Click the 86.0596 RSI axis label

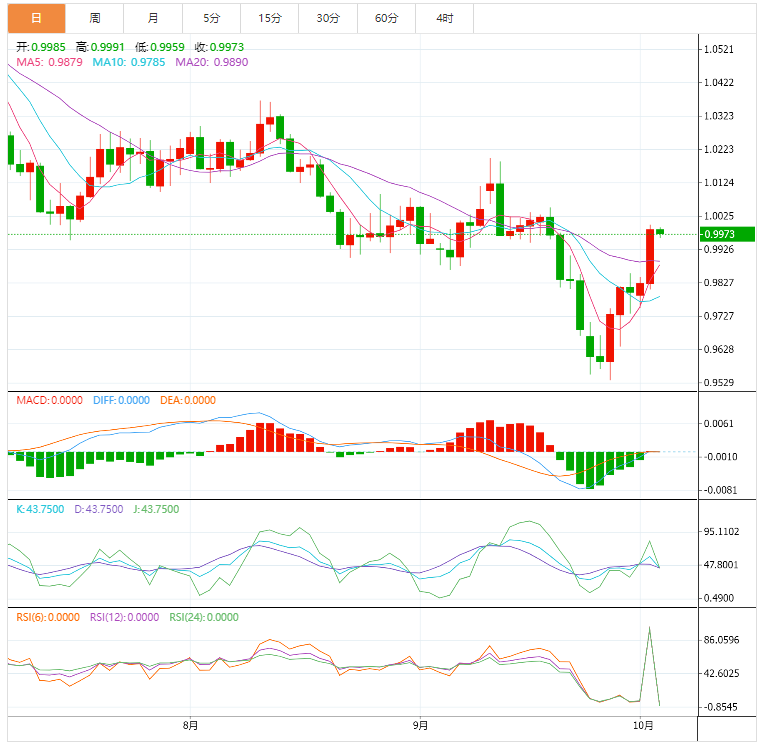(x=721, y=640)
